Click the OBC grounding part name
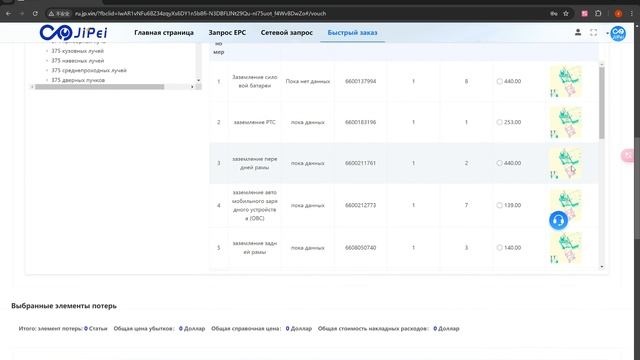The height and width of the screenshot is (360, 640). click(254, 205)
